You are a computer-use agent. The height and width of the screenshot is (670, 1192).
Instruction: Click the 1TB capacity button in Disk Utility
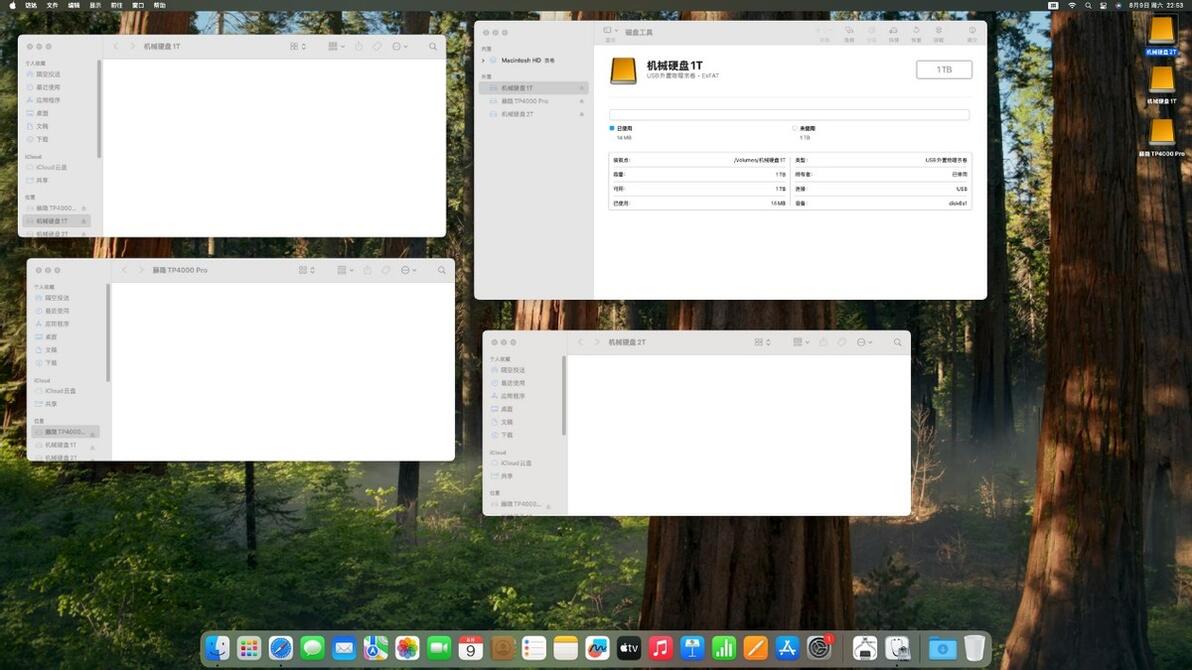[944, 69]
